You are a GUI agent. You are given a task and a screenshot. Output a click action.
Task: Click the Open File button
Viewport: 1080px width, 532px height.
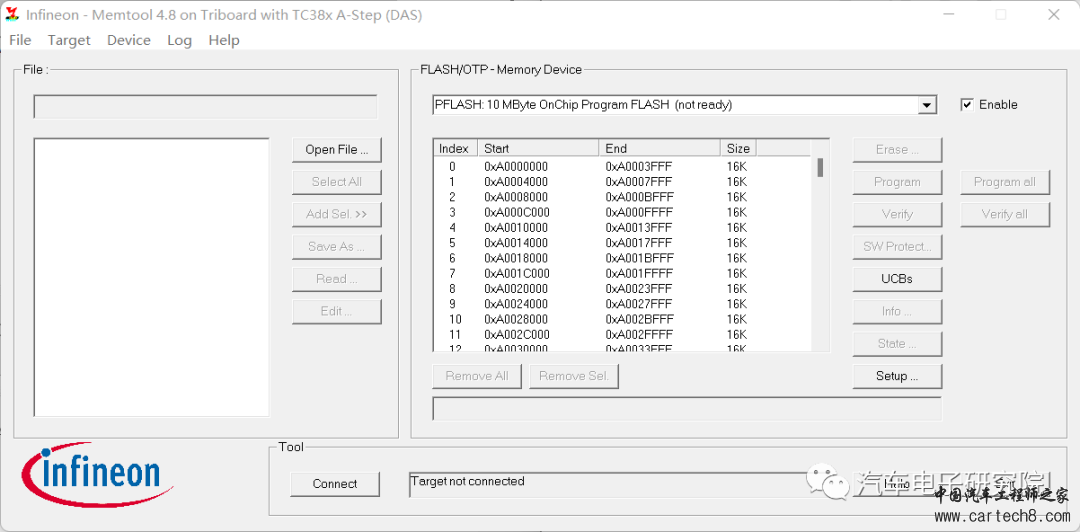pos(336,150)
